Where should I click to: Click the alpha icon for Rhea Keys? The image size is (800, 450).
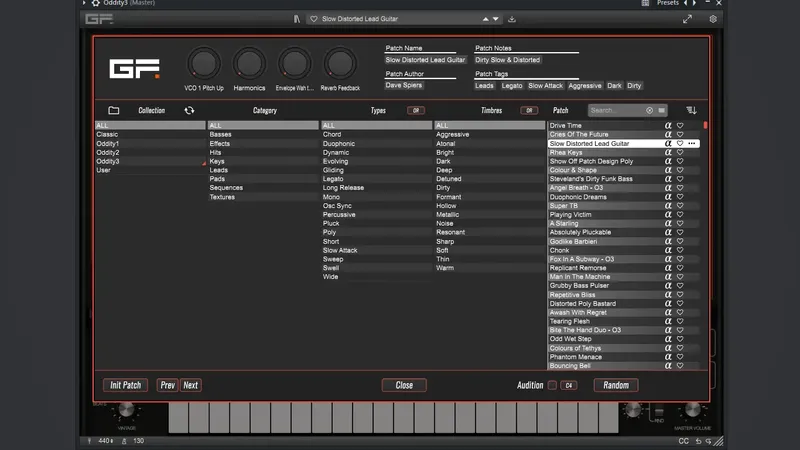[x=668, y=153]
